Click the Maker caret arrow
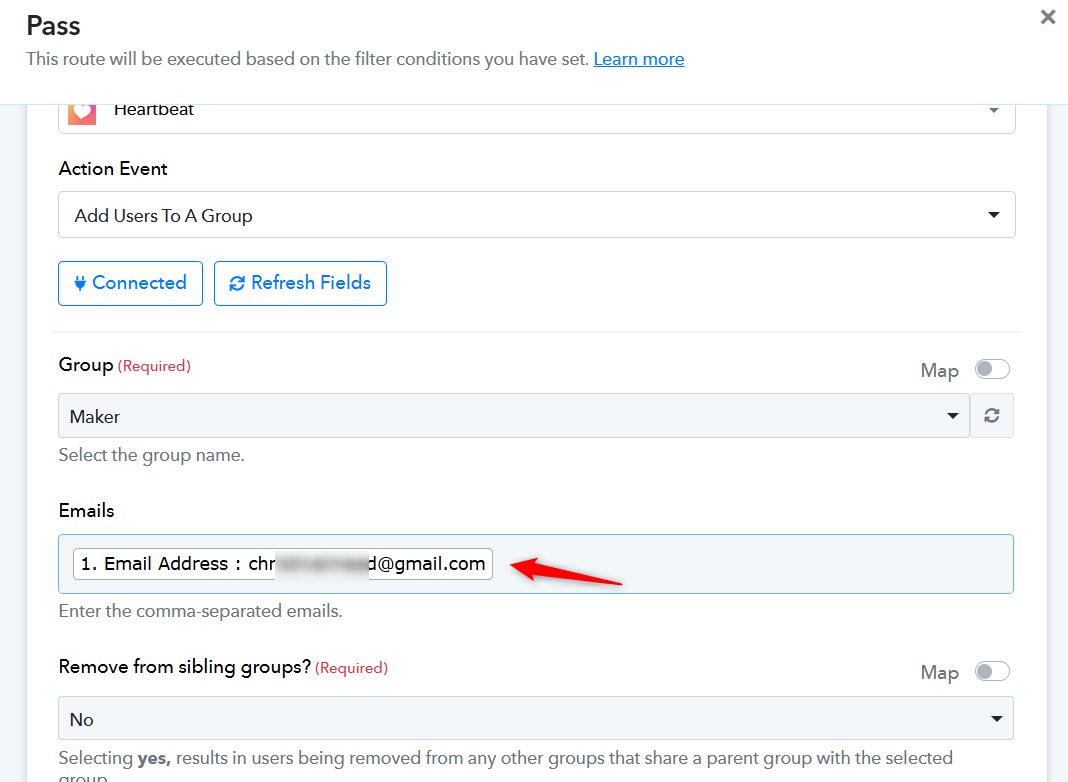Viewport: 1068px width, 782px height. click(952, 416)
